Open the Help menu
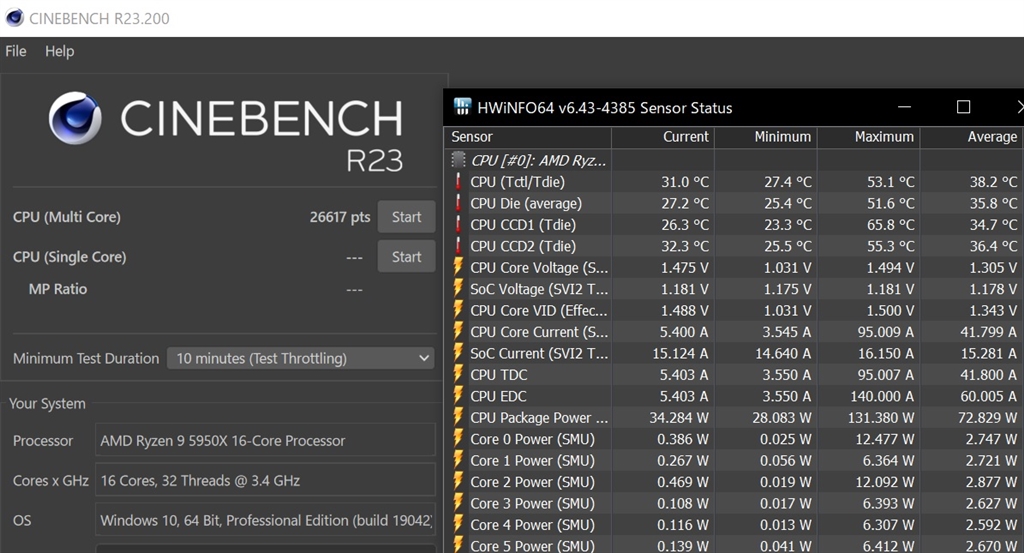The width and height of the screenshot is (1024, 553). point(59,51)
